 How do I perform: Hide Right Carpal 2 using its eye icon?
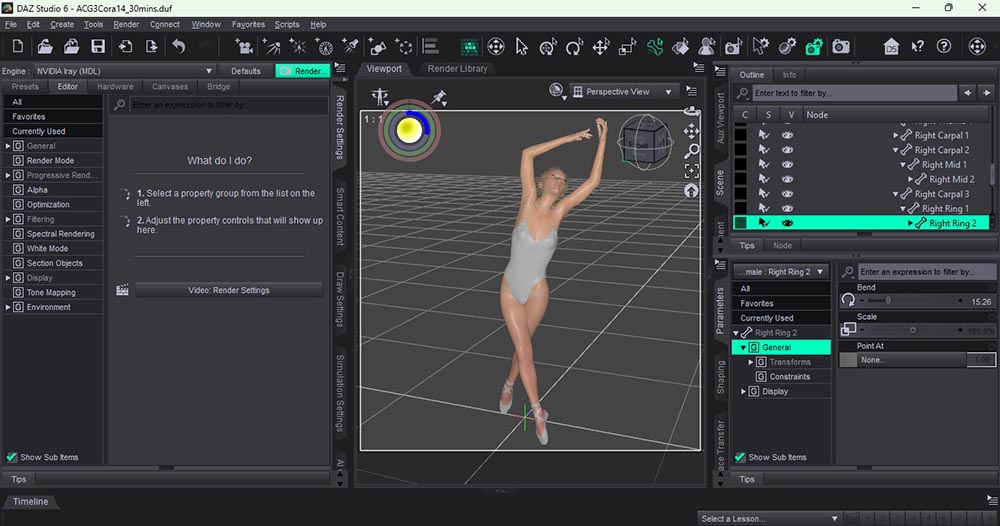click(x=788, y=150)
